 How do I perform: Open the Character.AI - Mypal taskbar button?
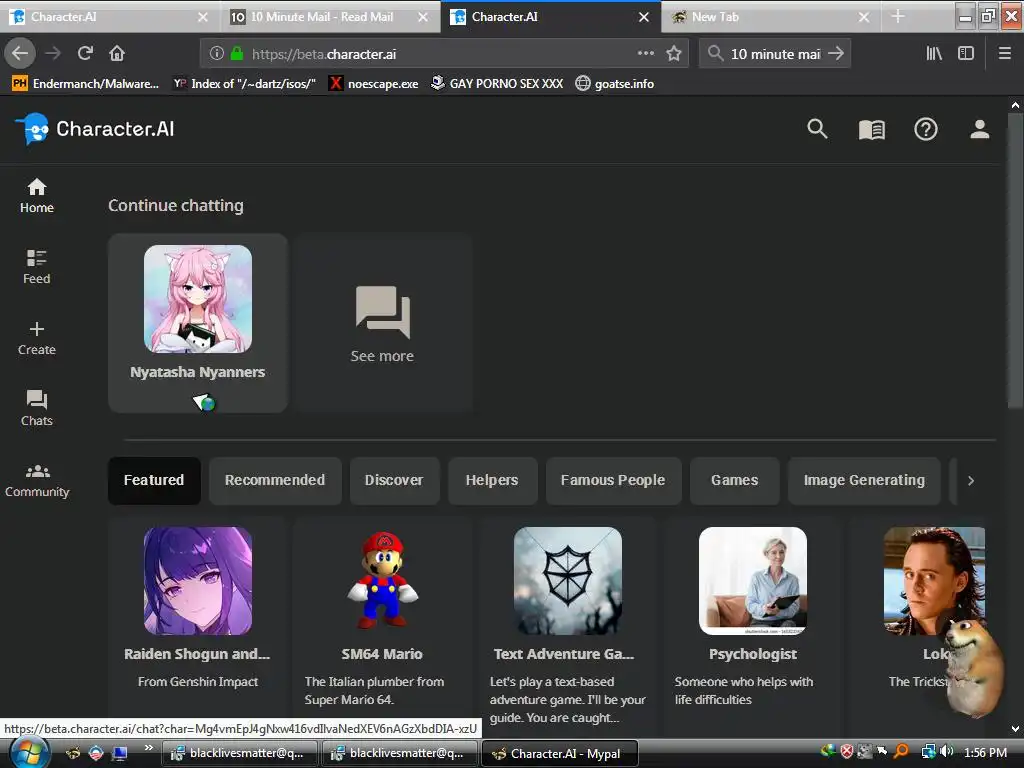pyautogui.click(x=559, y=754)
